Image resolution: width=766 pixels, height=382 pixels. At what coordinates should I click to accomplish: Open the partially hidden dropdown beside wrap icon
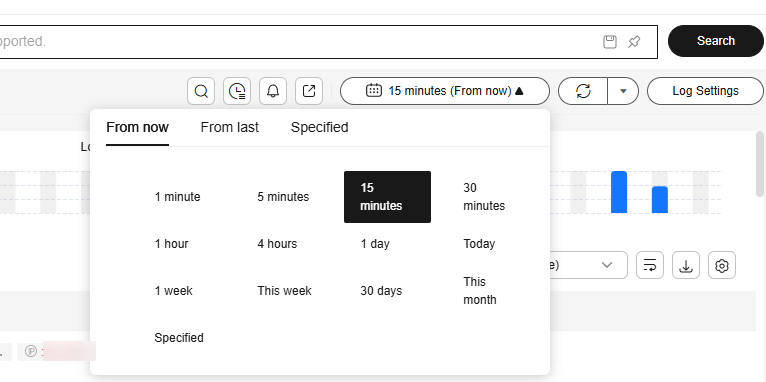click(589, 265)
